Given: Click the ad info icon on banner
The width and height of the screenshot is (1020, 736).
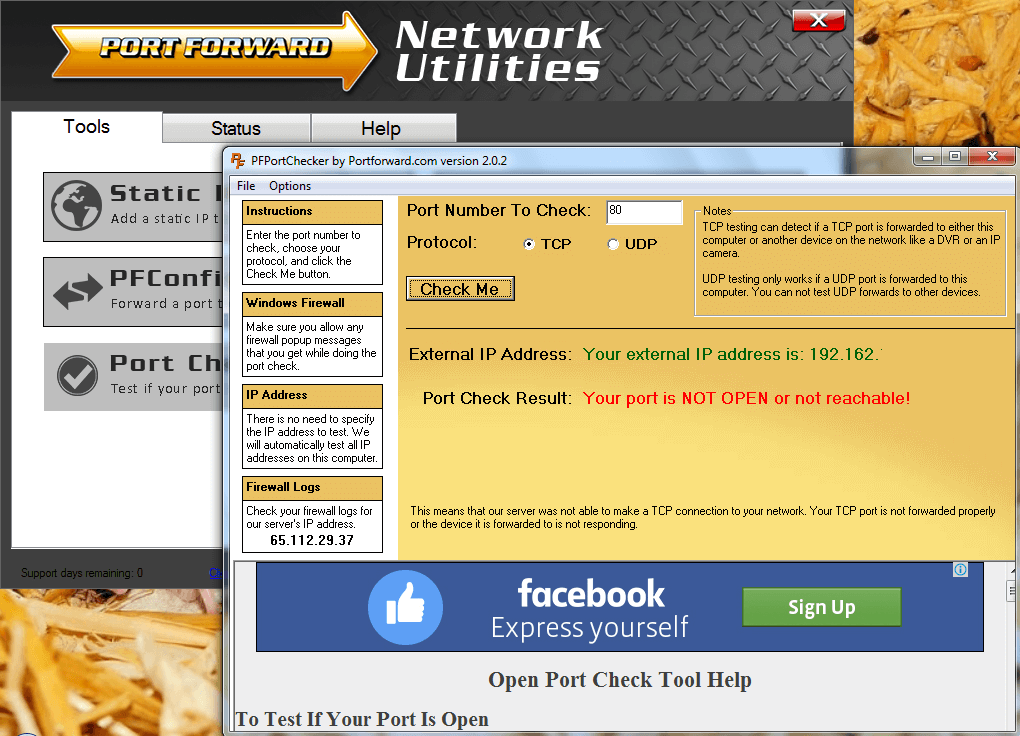Looking at the screenshot, I should tap(960, 570).
